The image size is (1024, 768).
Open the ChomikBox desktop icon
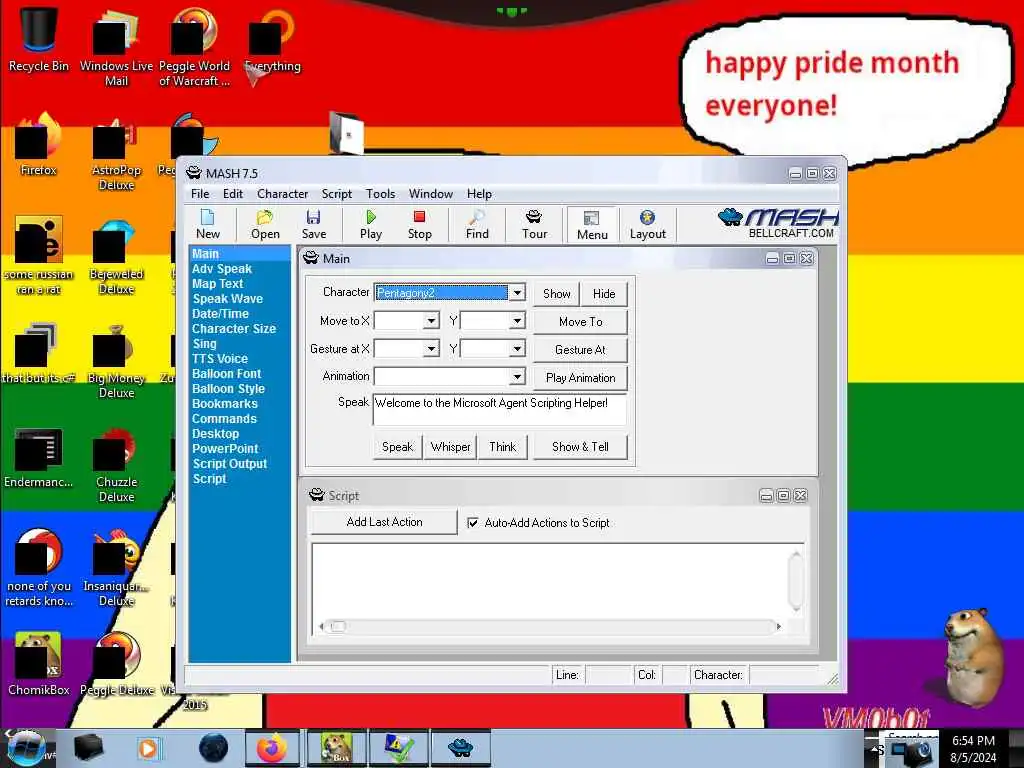[x=39, y=663]
